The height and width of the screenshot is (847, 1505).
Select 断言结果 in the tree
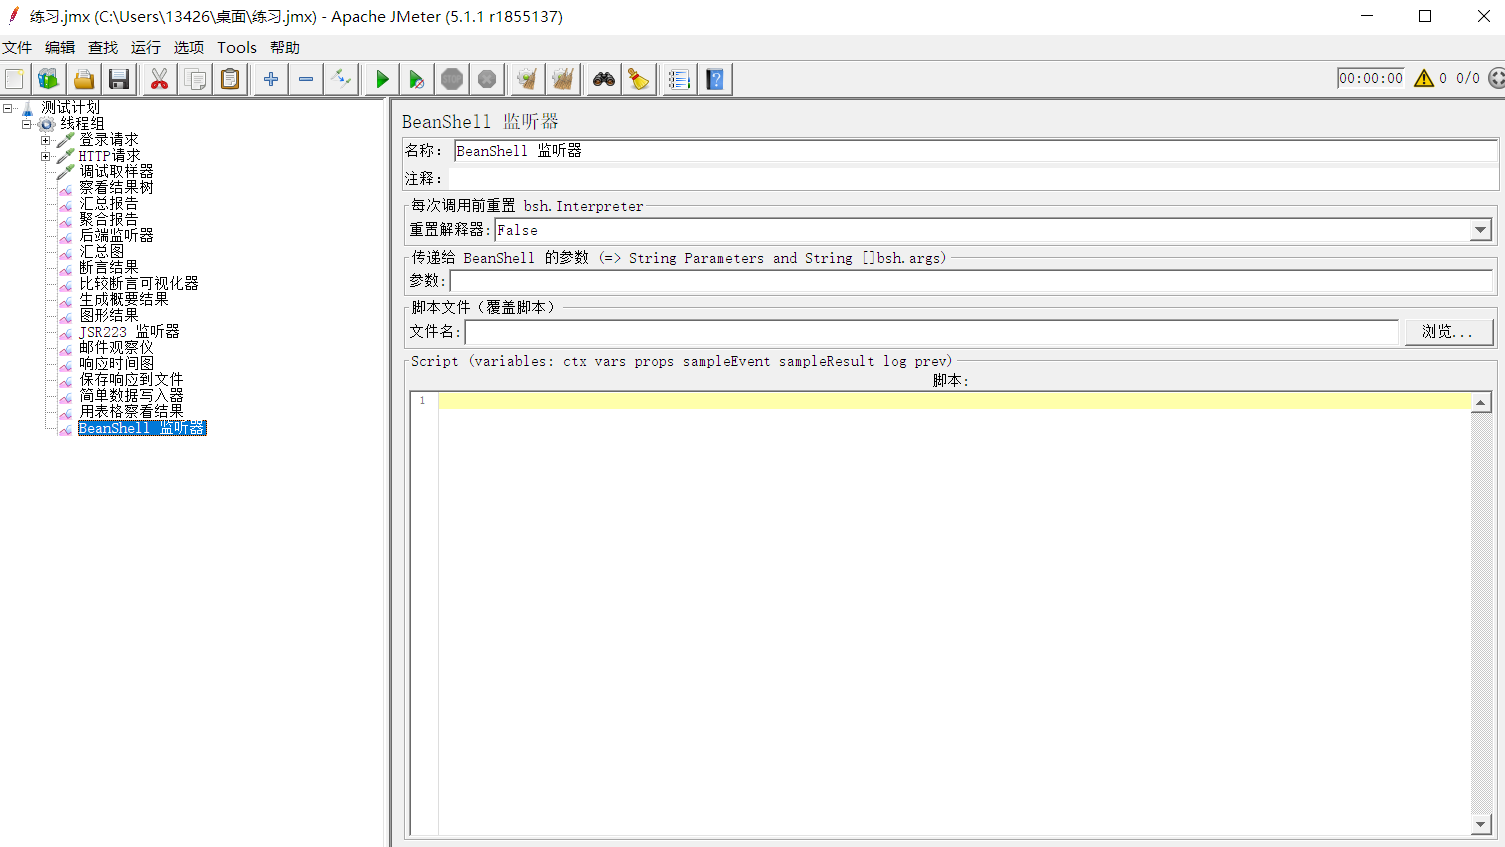[x=109, y=268]
